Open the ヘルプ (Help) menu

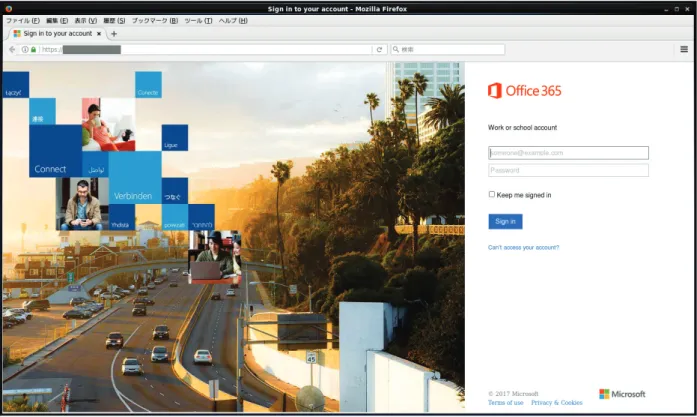click(x=233, y=20)
